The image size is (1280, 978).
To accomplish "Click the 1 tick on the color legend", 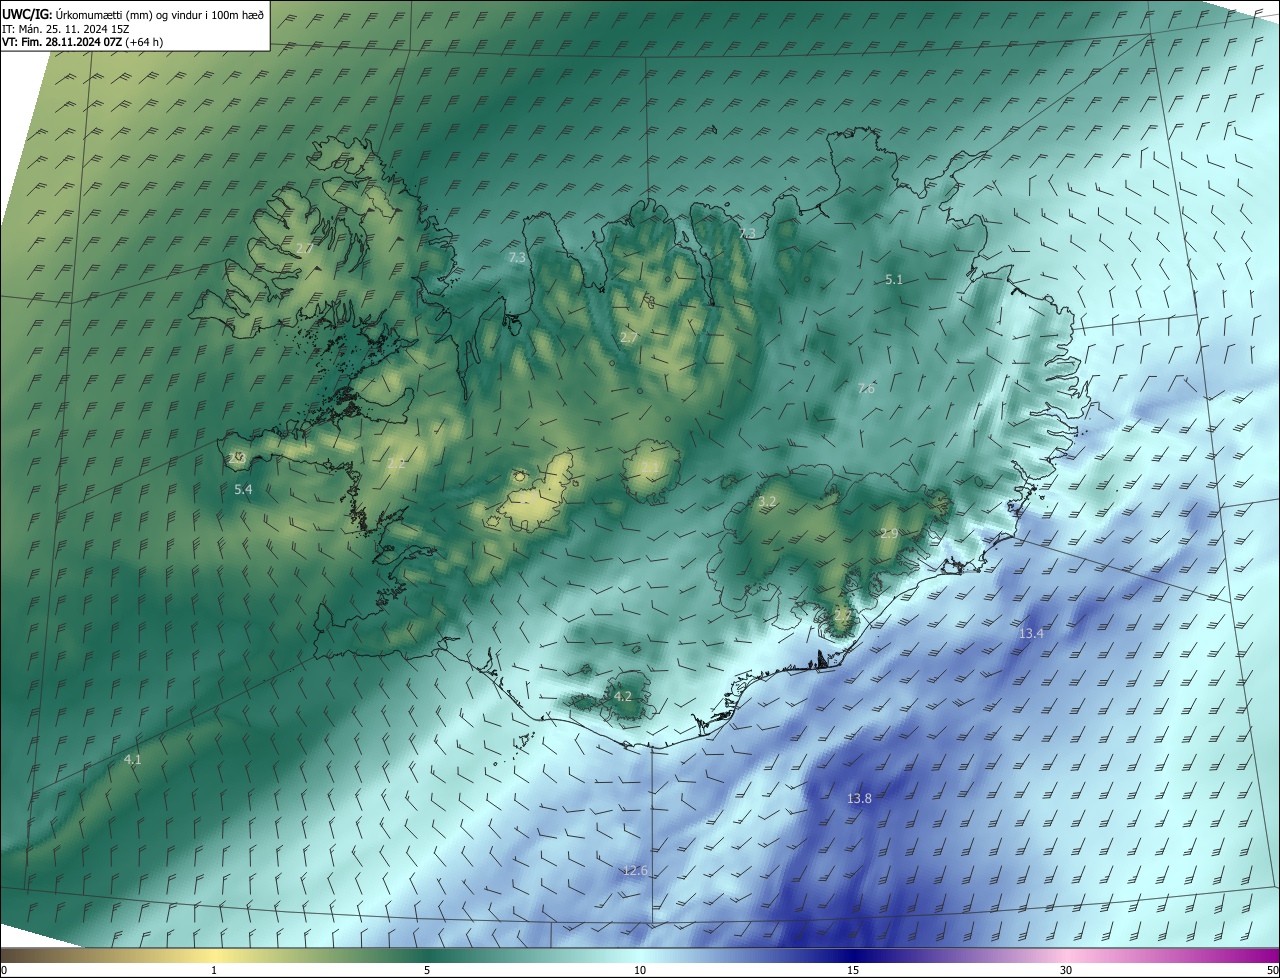I will tap(214, 970).
